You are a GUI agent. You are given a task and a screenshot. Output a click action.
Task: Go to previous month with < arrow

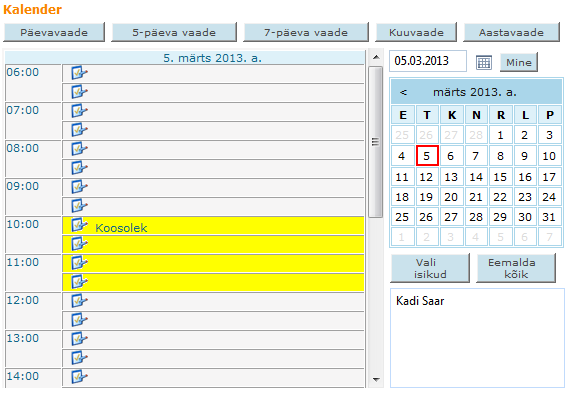click(x=403, y=92)
